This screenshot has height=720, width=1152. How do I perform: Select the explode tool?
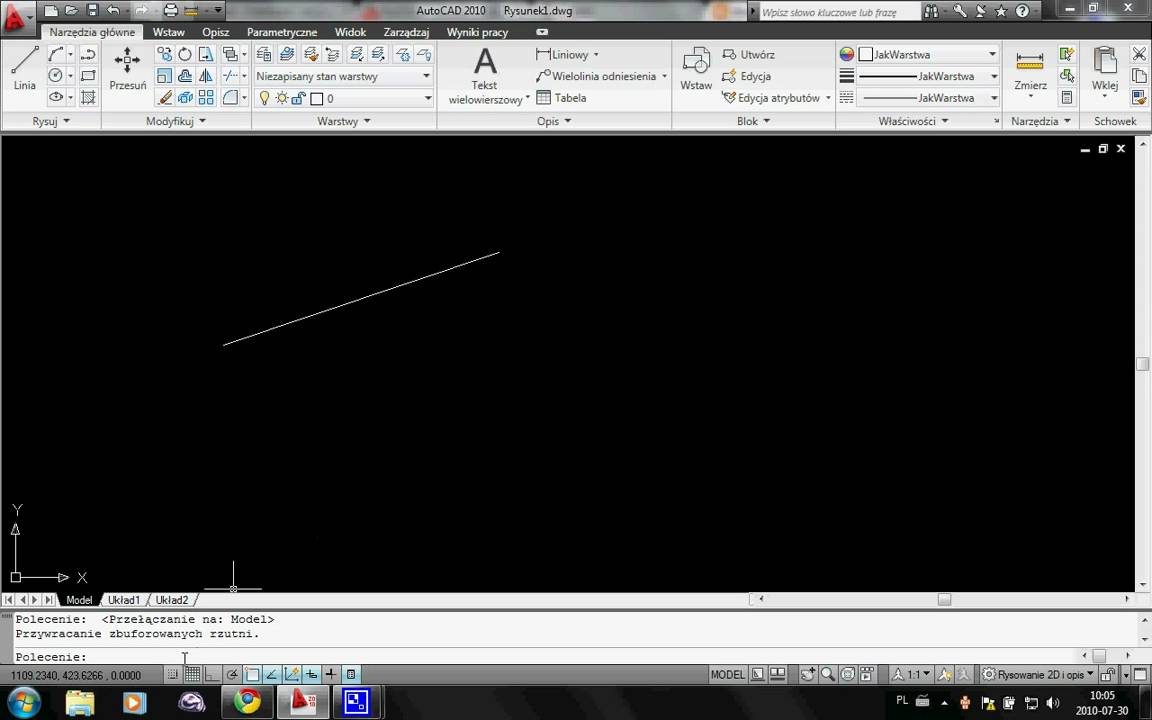pos(185,97)
